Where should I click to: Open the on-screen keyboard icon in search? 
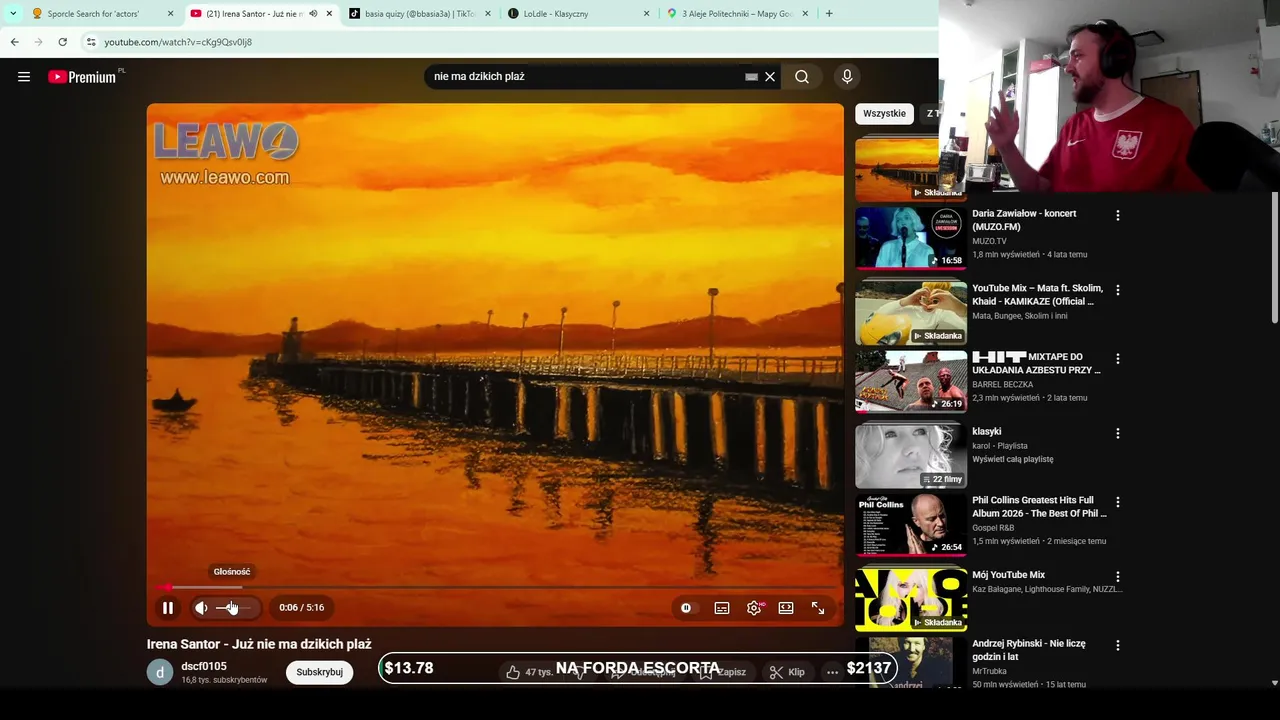(751, 77)
